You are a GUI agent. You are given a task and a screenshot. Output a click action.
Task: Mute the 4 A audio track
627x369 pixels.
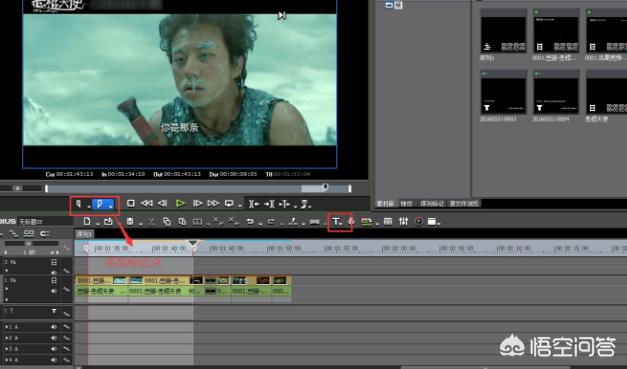(54, 359)
